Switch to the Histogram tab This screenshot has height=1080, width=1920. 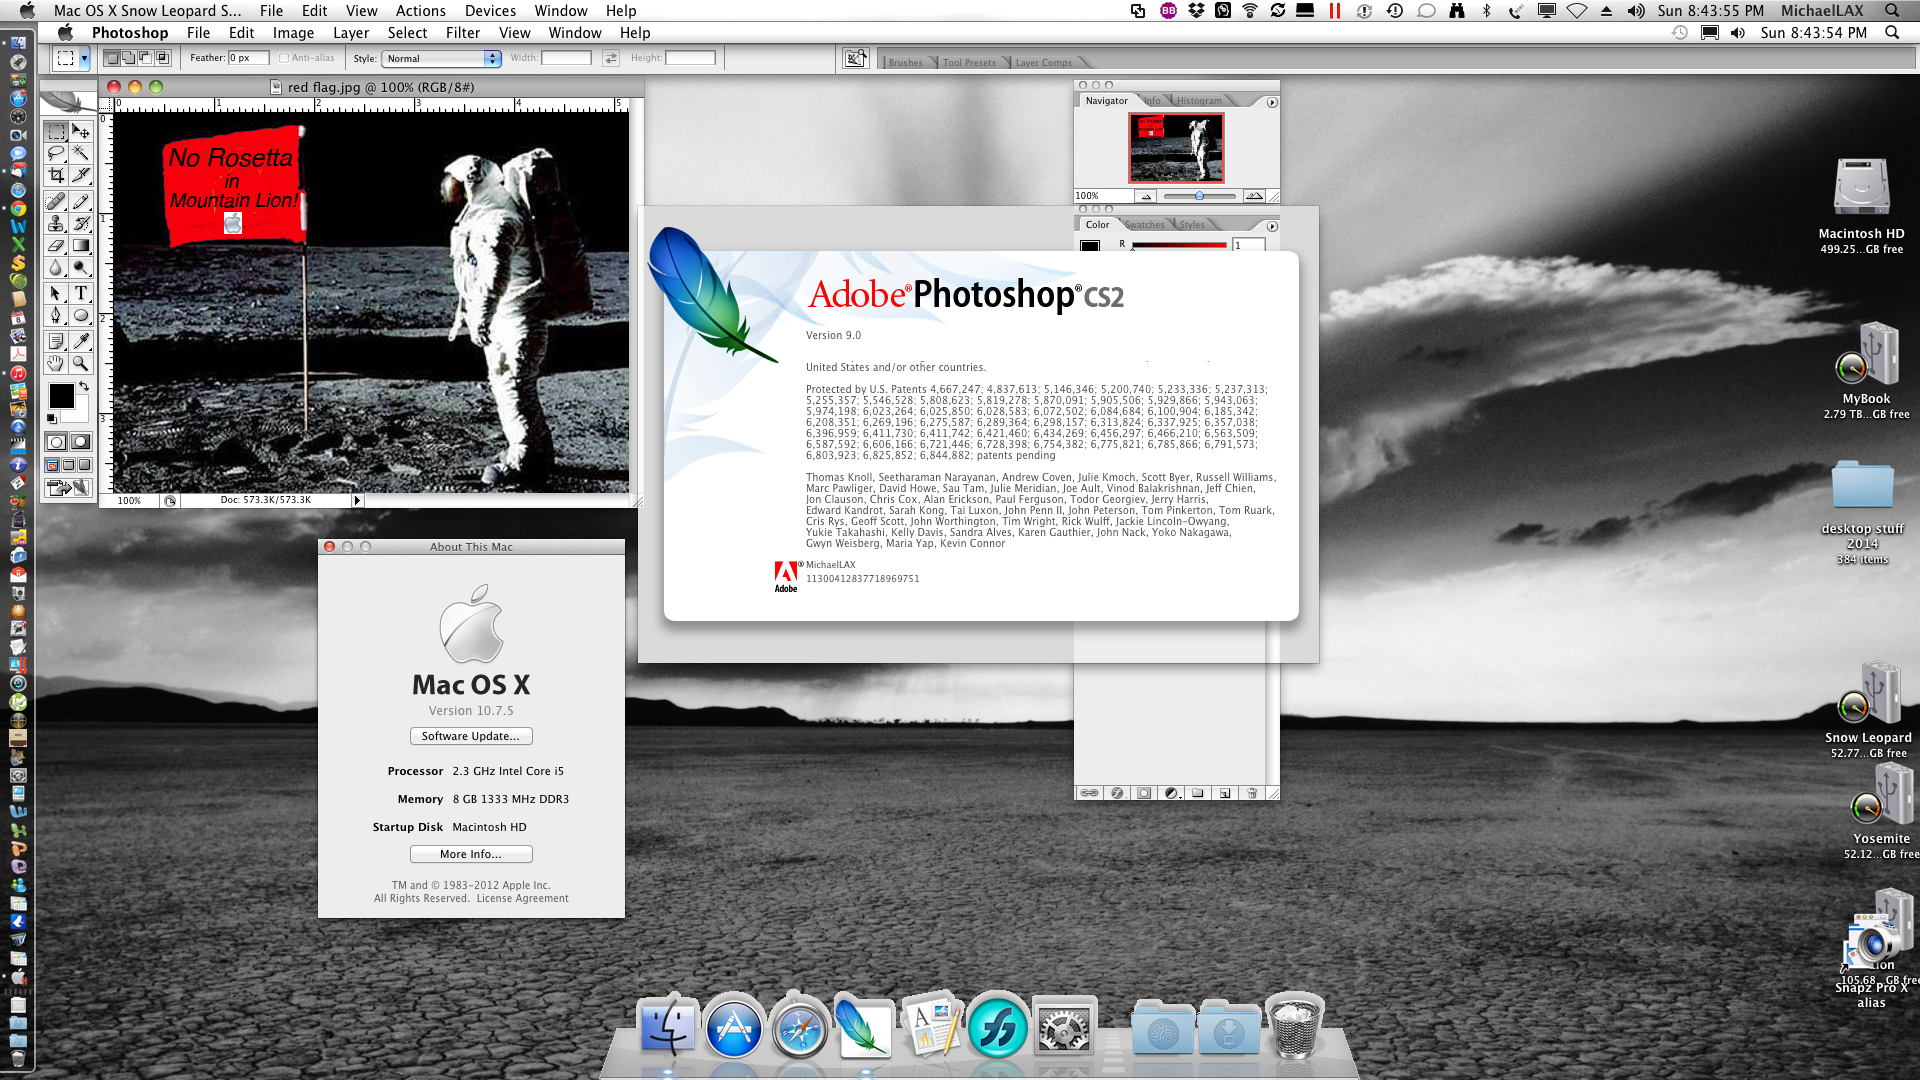[1198, 101]
